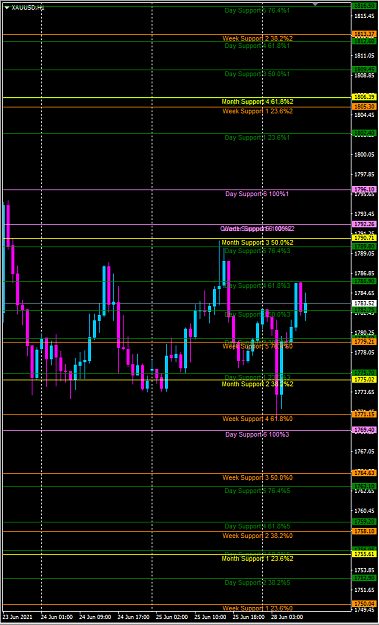Select the 'Day Support 4 61.8%5' label
The image size is (379, 625).
tap(257, 527)
